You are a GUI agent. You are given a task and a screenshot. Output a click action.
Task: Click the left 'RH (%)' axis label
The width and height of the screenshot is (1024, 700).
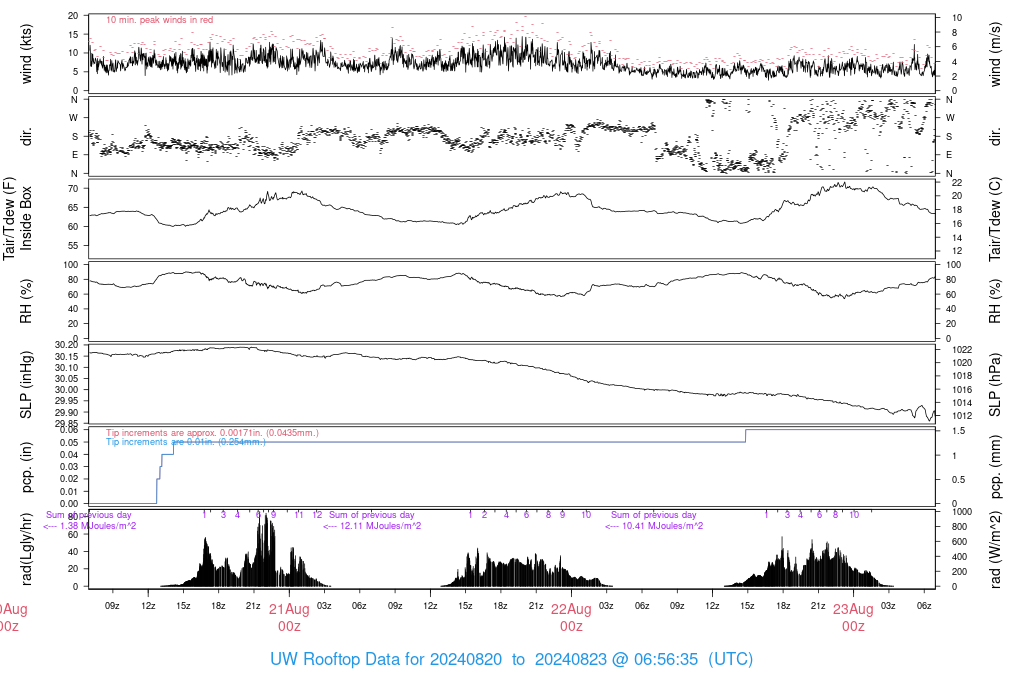click(26, 301)
